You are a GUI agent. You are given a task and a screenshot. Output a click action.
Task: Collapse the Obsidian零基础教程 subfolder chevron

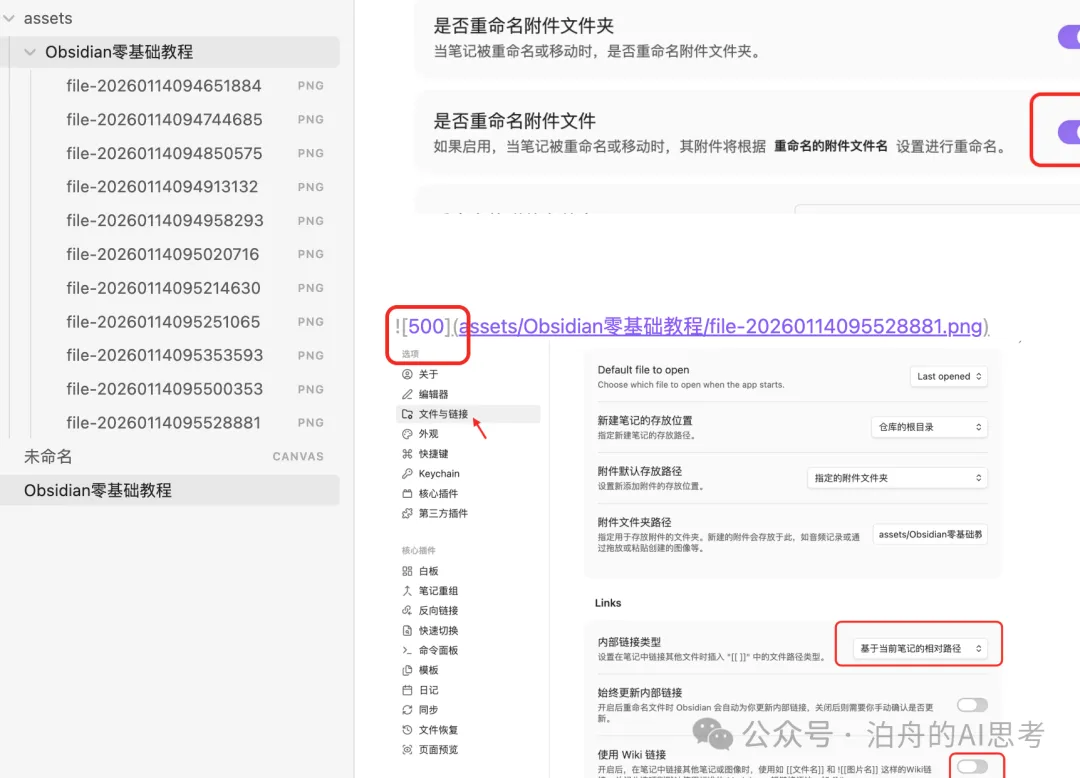pyautogui.click(x=30, y=52)
